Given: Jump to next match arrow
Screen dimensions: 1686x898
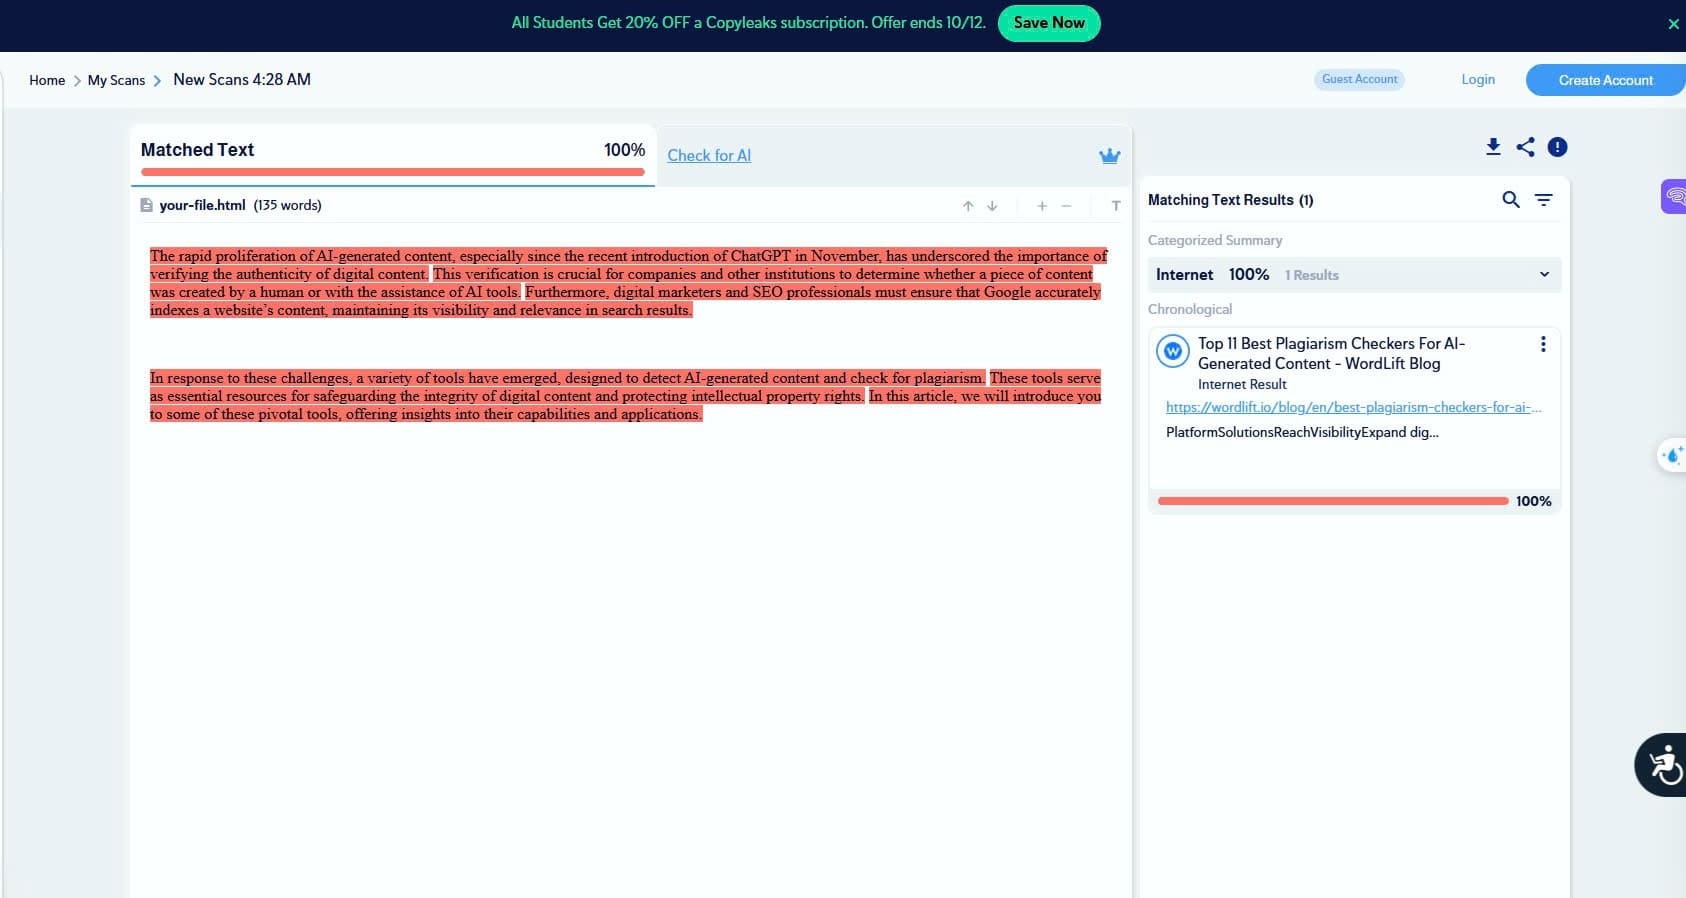Looking at the screenshot, I should tap(992, 206).
